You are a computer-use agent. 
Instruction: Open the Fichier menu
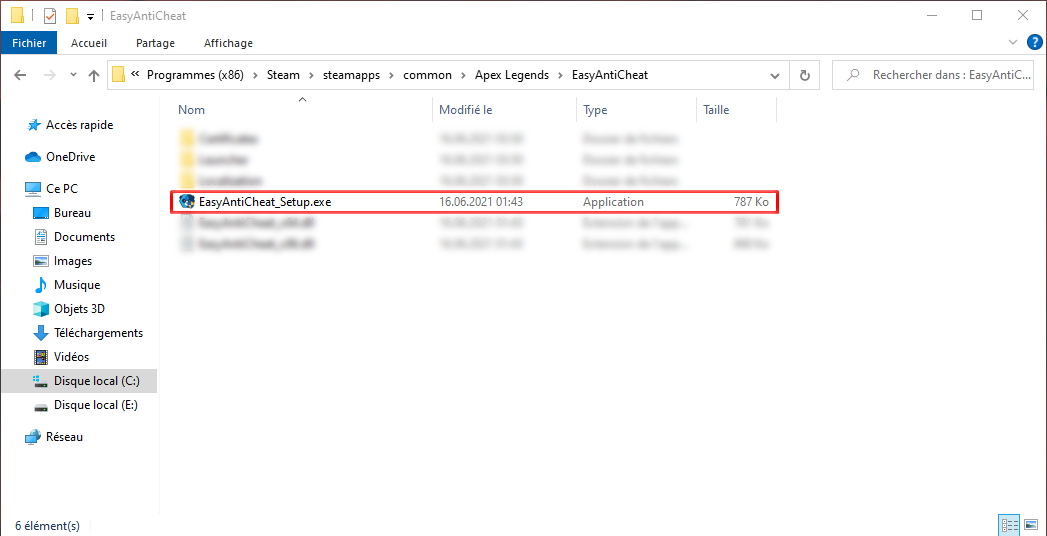29,43
